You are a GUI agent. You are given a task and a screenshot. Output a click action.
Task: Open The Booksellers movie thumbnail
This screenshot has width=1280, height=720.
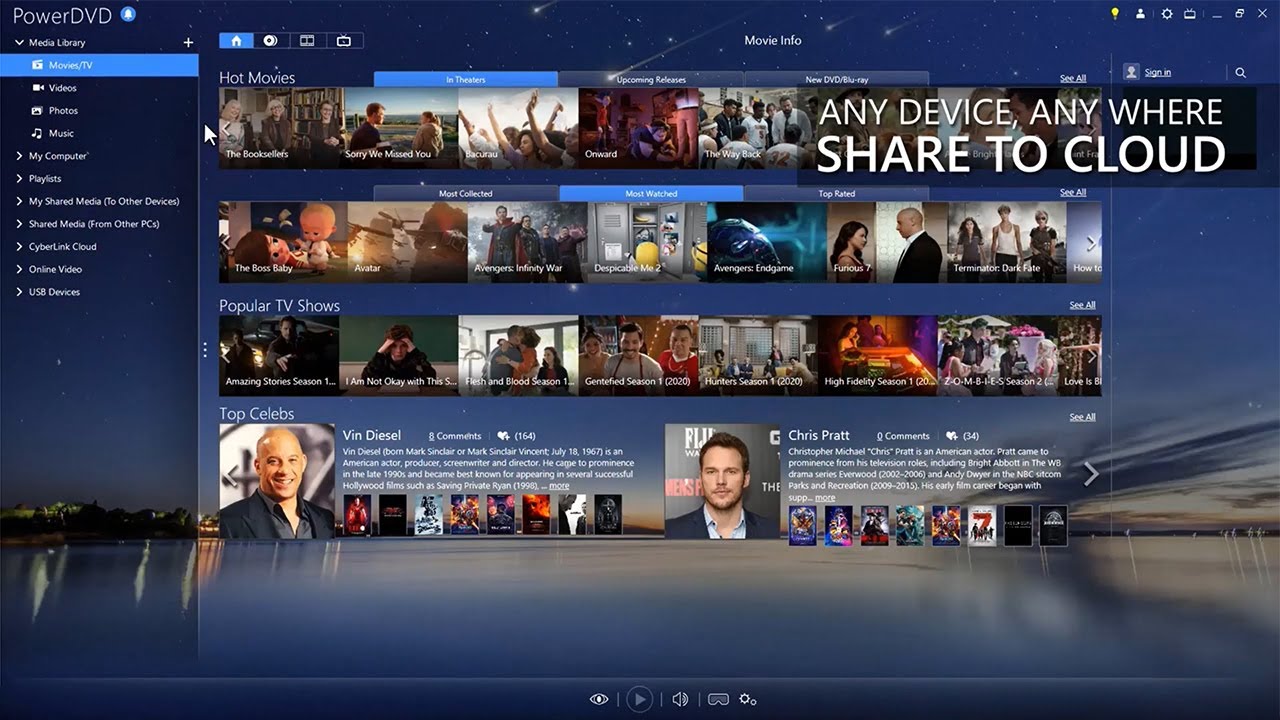pyautogui.click(x=279, y=128)
